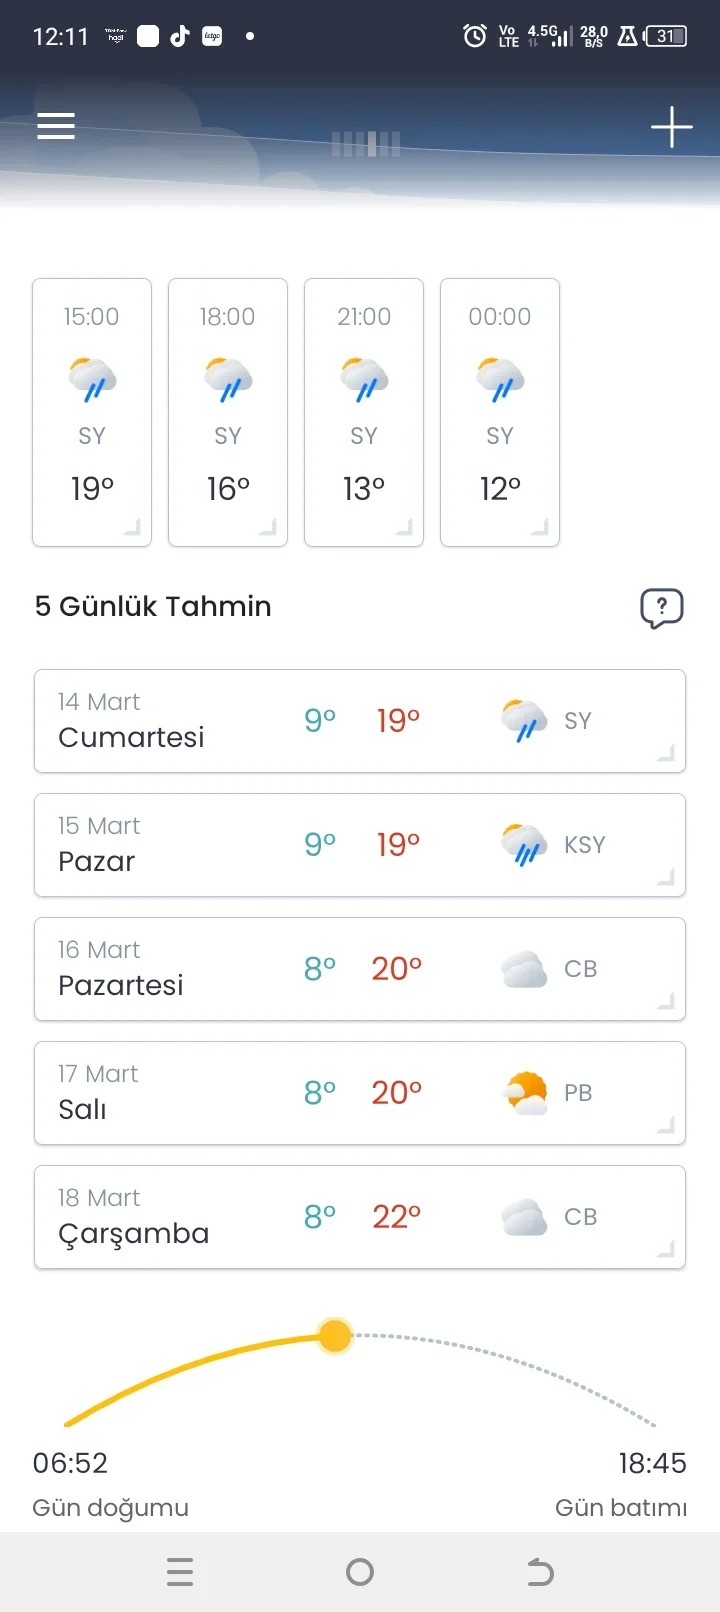Tap the 06:52 Gün doğumu sunrise time
This screenshot has width=720, height=1612.
click(x=70, y=1464)
